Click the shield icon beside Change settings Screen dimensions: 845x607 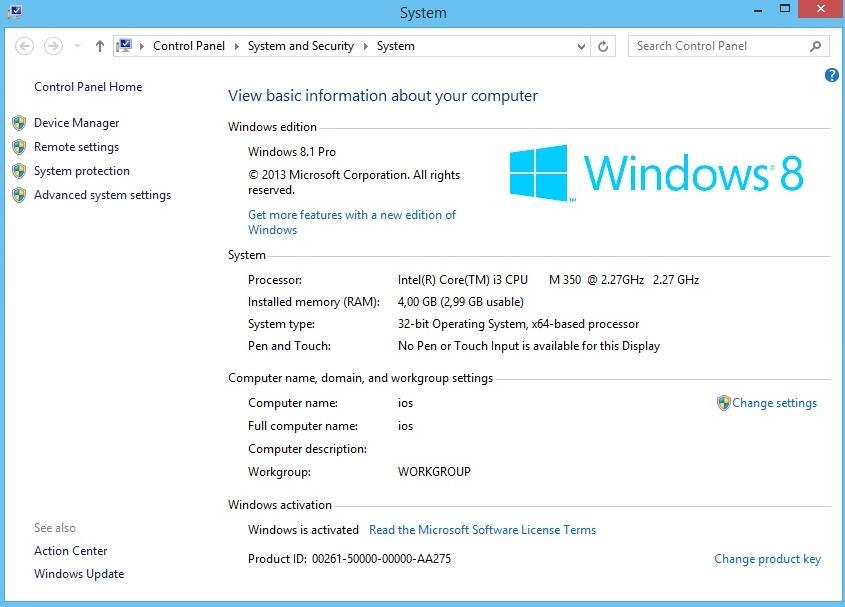(x=723, y=403)
